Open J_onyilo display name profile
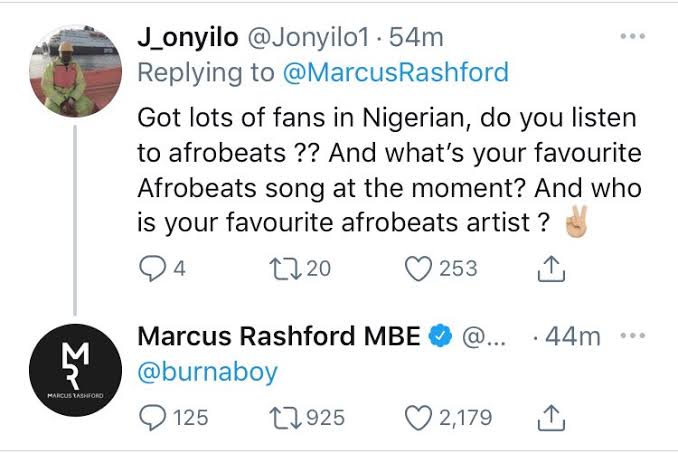 point(189,38)
